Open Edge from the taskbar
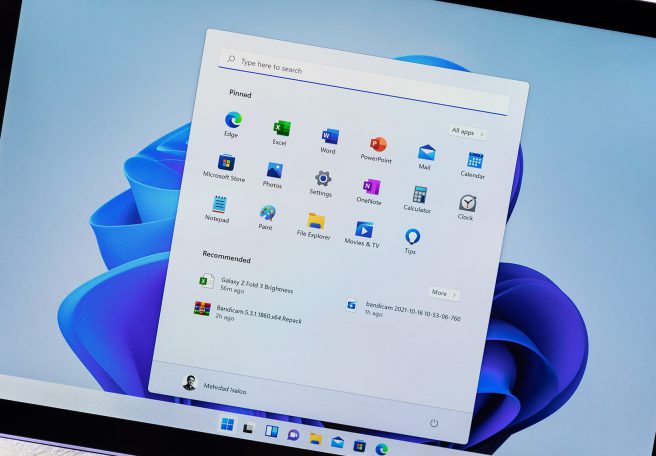Screen dimensions: 656x456 click(382, 449)
